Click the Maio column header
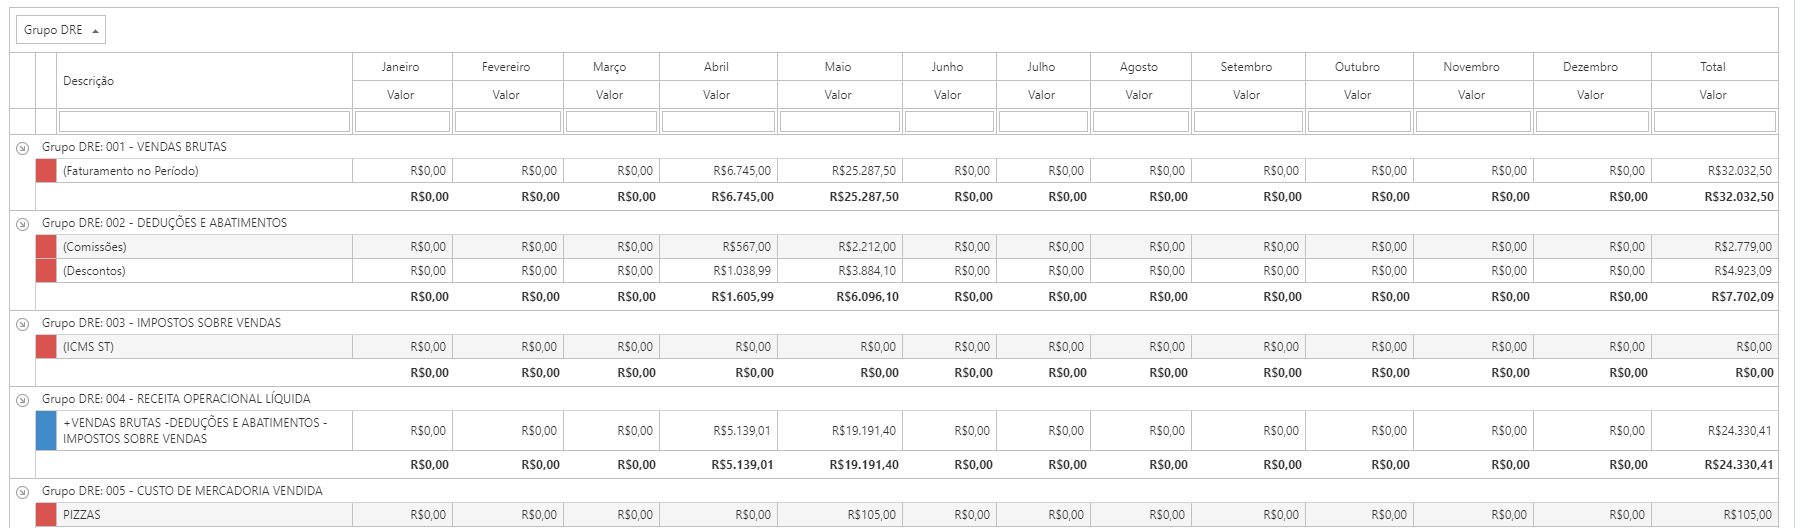 point(838,67)
